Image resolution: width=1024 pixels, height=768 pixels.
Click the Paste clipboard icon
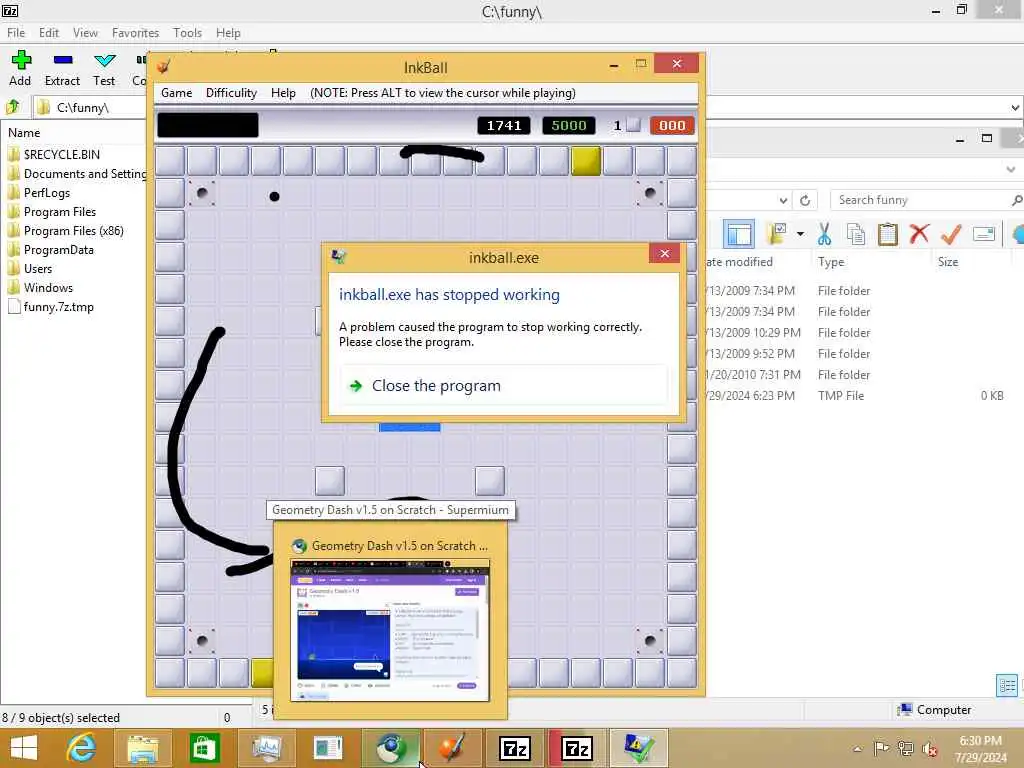click(x=888, y=234)
